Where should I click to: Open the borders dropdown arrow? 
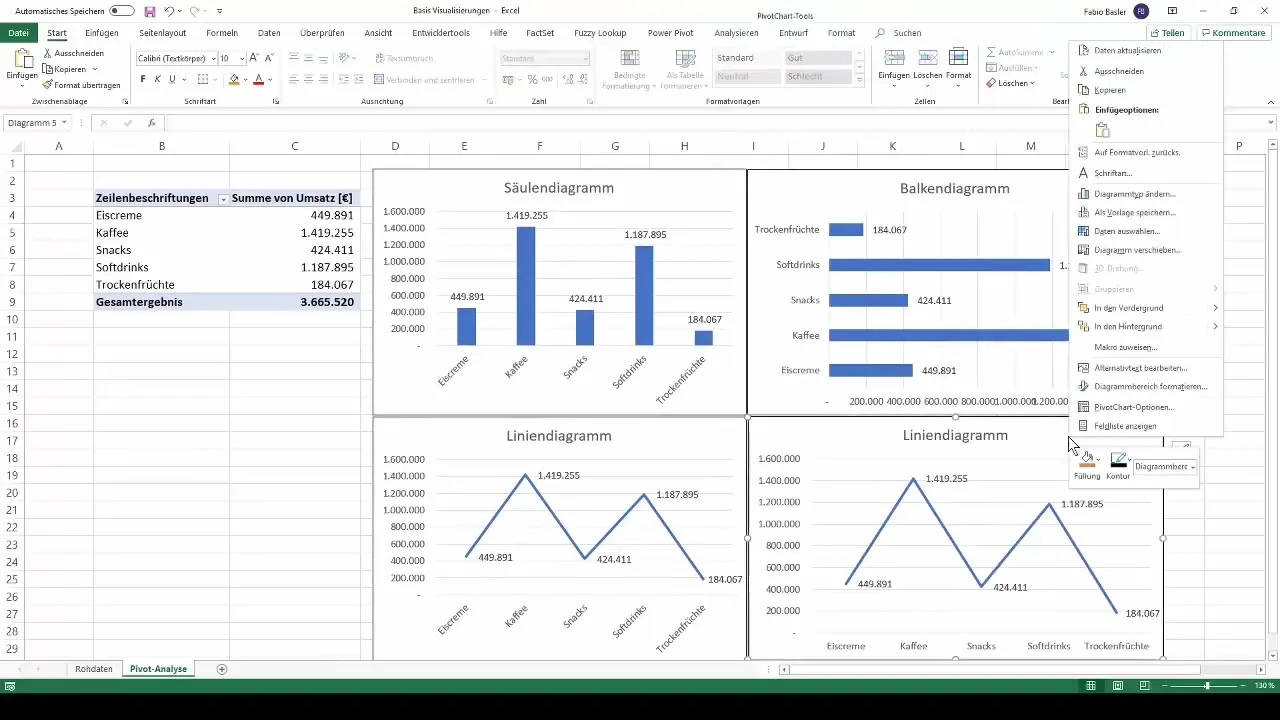coord(215,79)
